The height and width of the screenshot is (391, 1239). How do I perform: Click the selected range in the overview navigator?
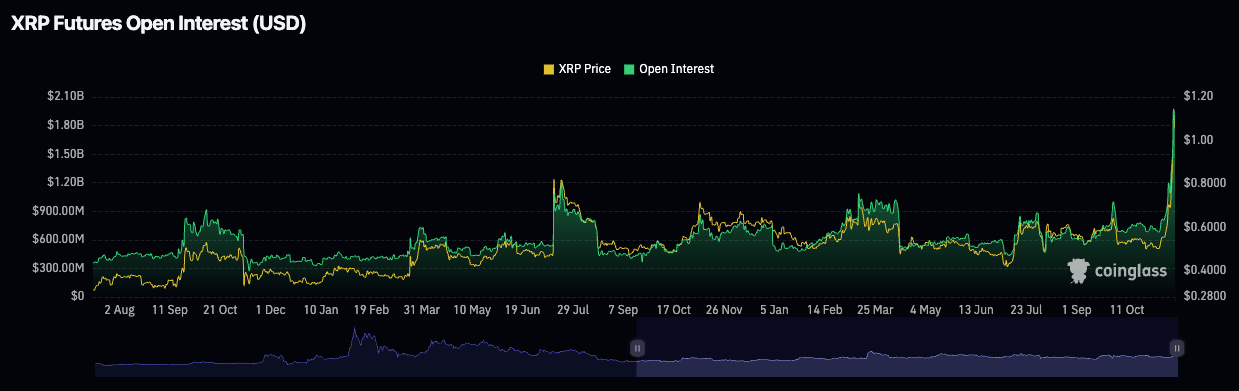[907, 347]
